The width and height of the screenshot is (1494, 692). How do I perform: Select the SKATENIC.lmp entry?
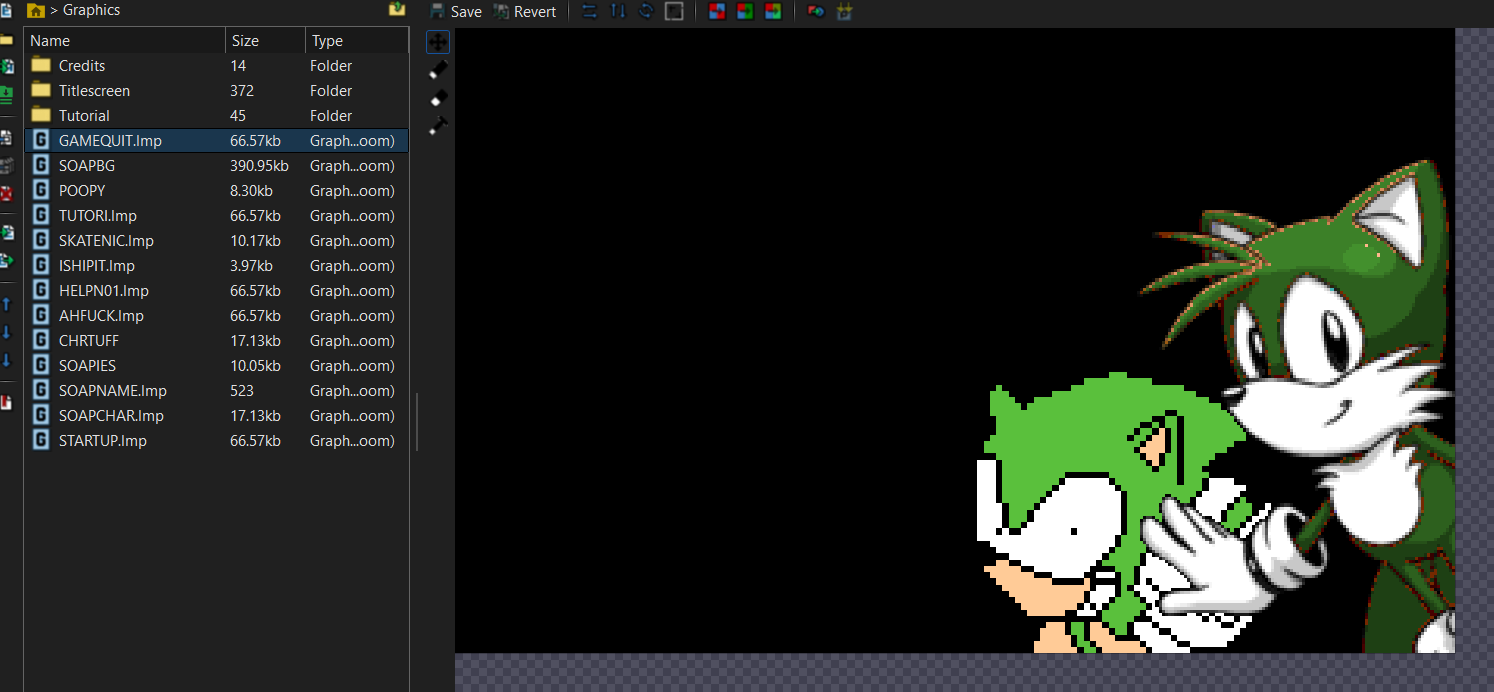(216, 241)
